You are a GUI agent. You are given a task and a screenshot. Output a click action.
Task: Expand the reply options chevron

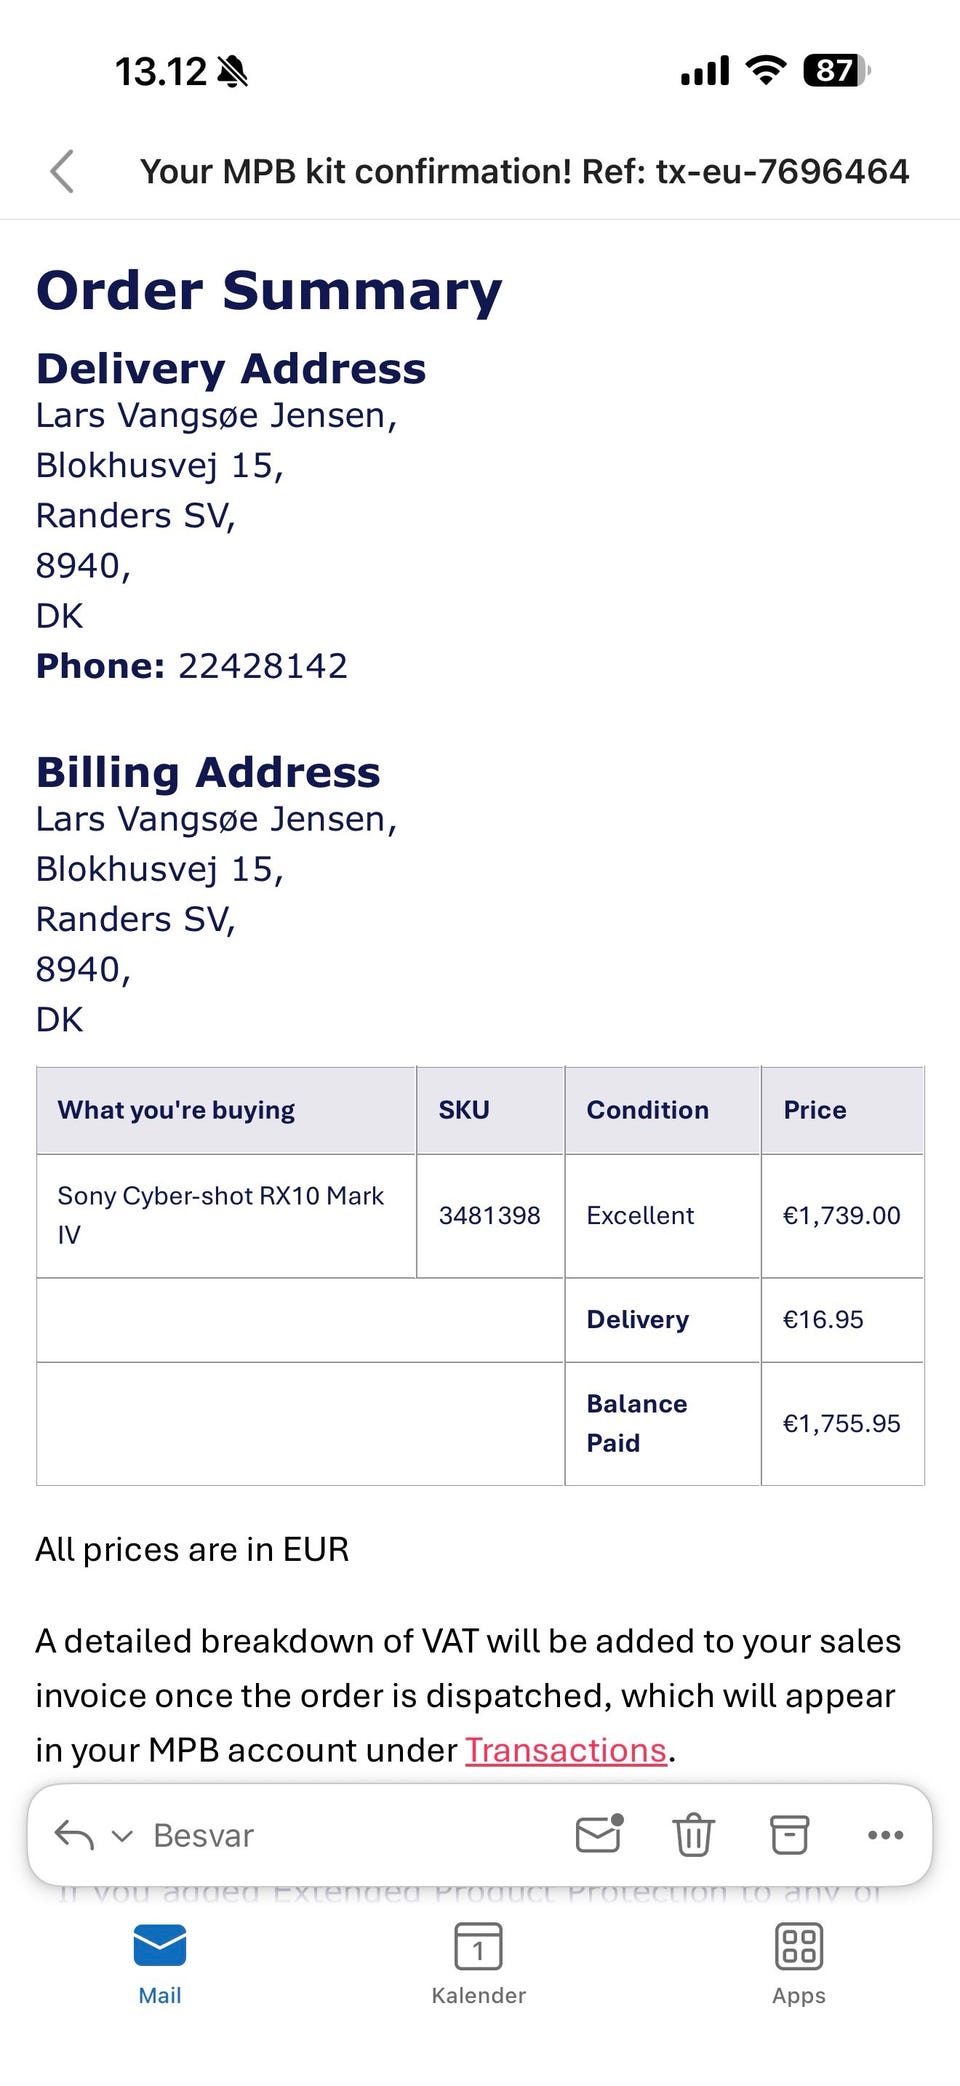(122, 1836)
